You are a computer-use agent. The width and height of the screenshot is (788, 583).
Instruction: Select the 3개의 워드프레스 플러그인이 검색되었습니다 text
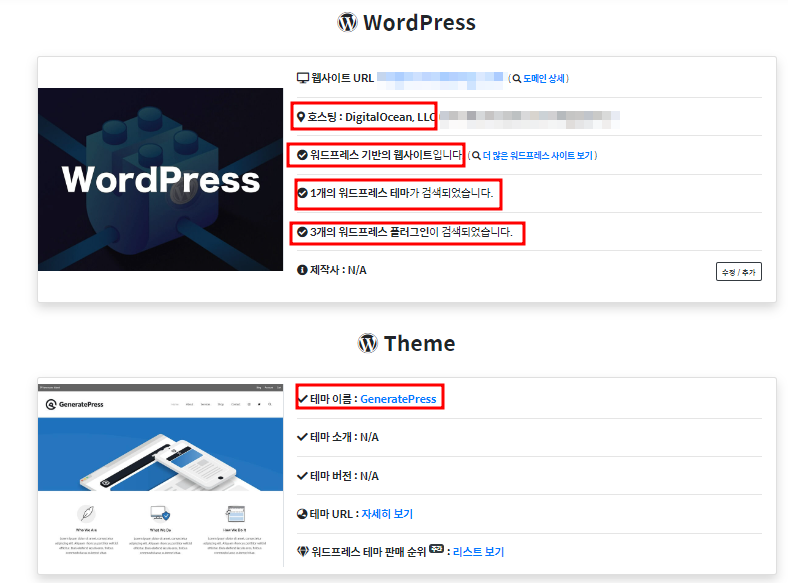pos(411,232)
